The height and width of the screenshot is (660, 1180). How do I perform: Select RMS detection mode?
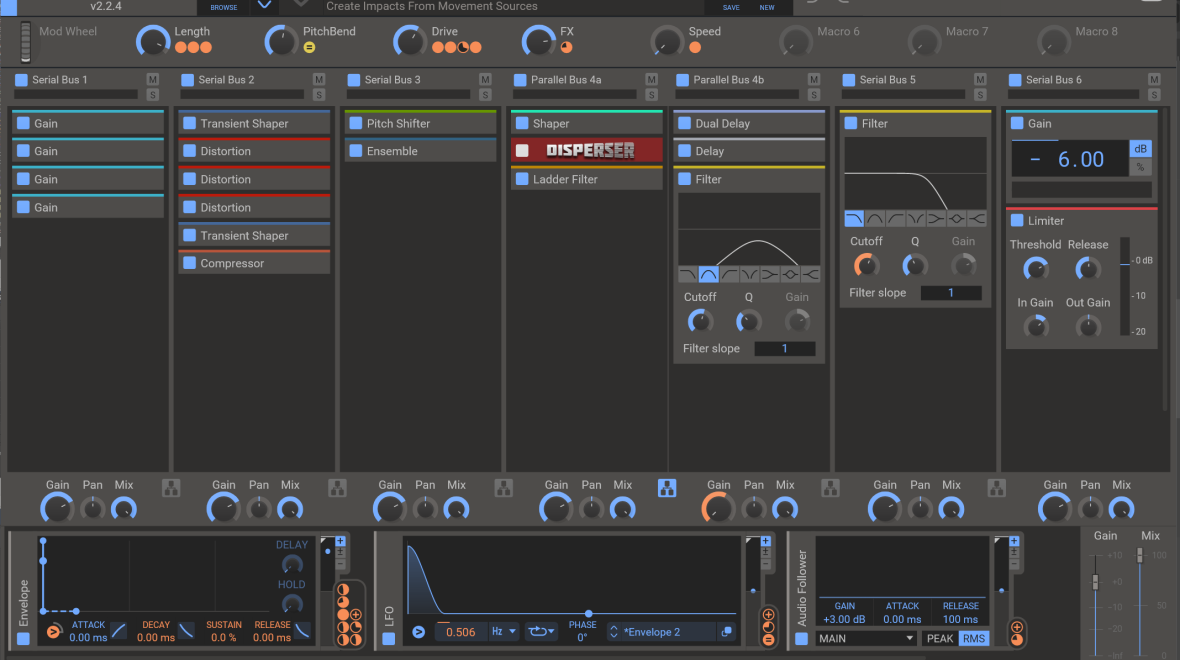coord(973,639)
